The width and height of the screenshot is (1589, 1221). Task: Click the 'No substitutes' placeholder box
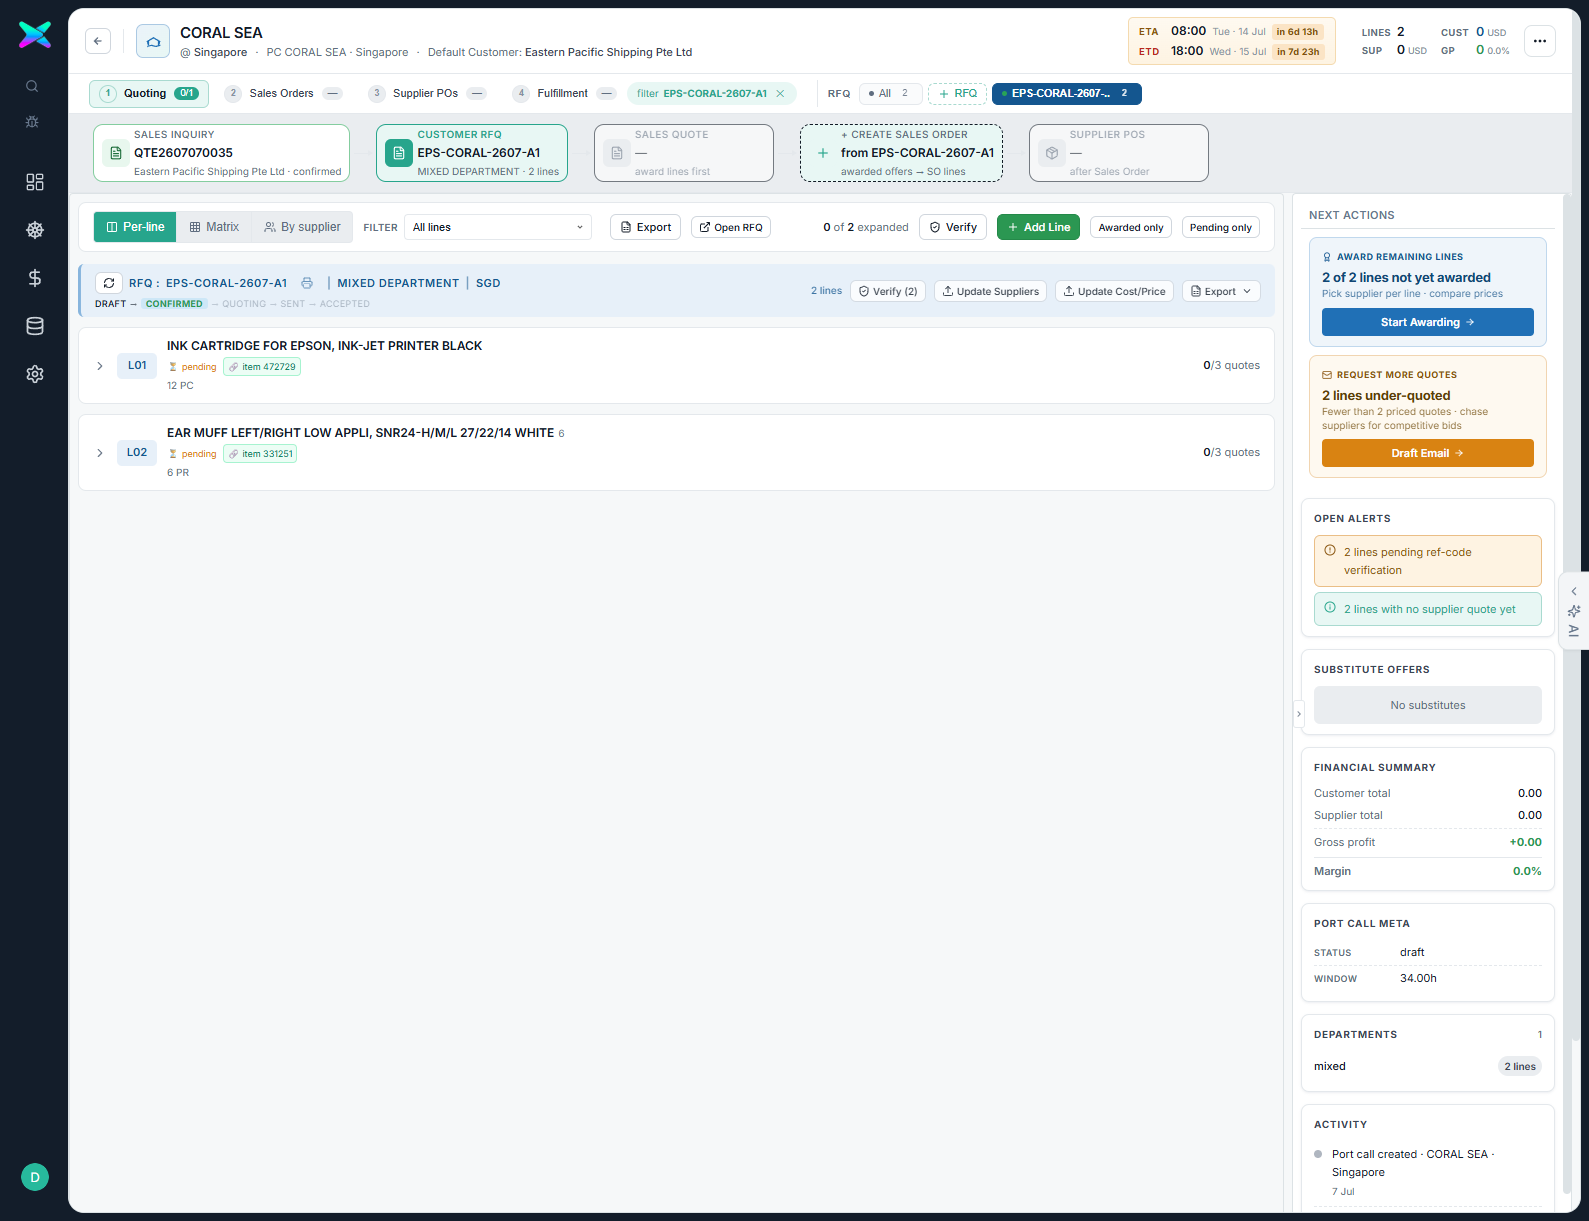click(x=1427, y=705)
